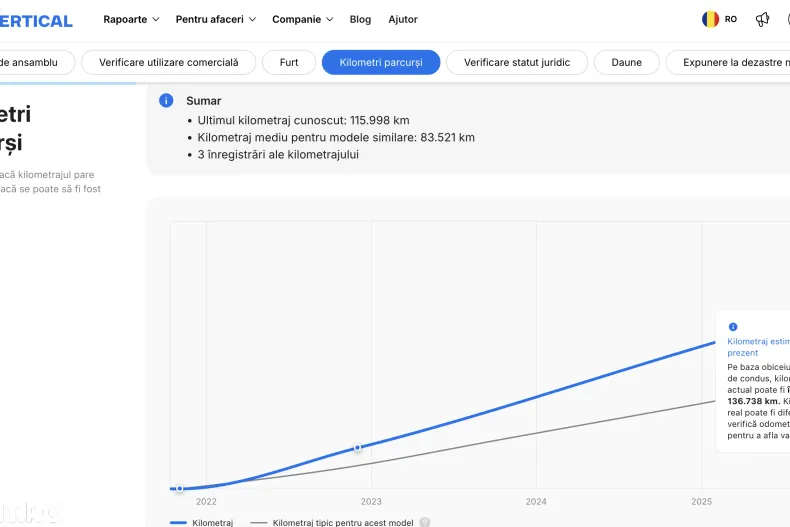This screenshot has width=790, height=527.
Task: Switch to the Furt tab
Action: (289, 62)
